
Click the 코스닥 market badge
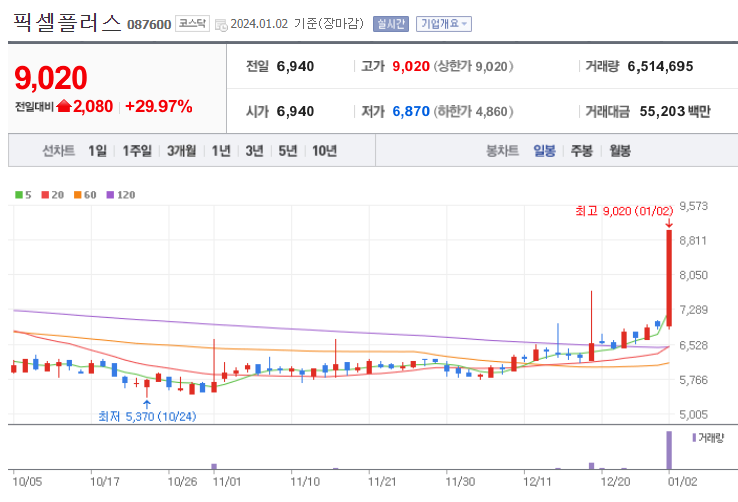[193, 24]
